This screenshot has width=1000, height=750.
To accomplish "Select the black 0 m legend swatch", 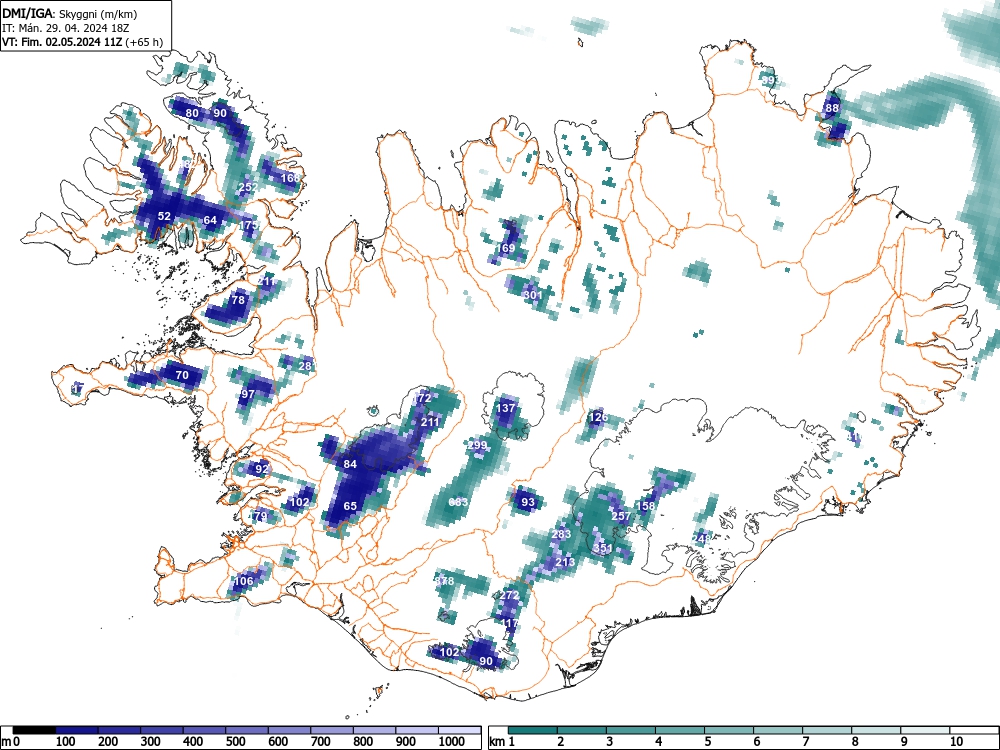I will (x=34, y=730).
